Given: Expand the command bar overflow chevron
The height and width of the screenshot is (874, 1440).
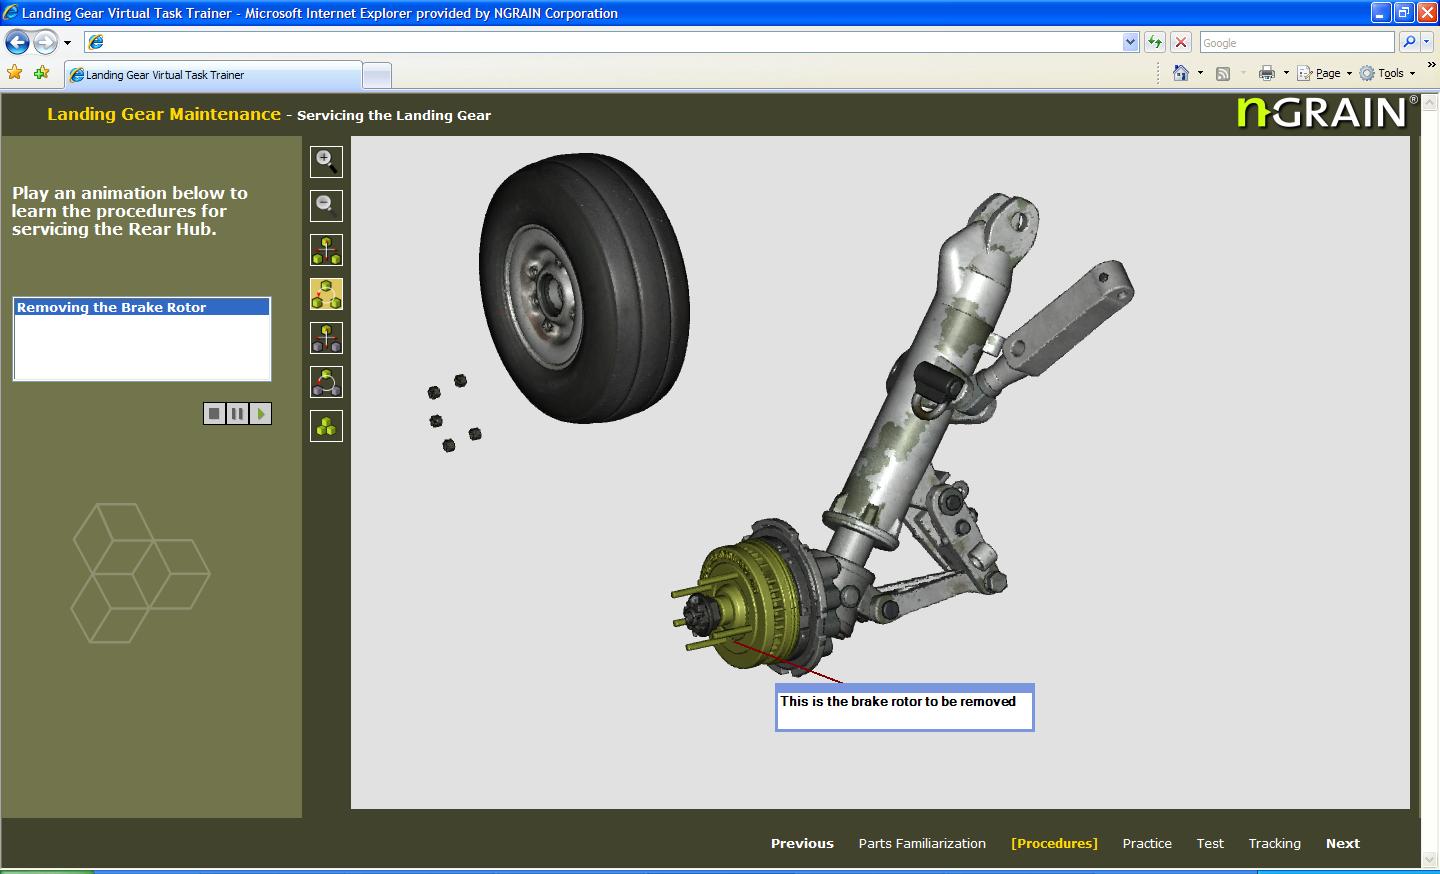Looking at the screenshot, I should coord(1431,65).
